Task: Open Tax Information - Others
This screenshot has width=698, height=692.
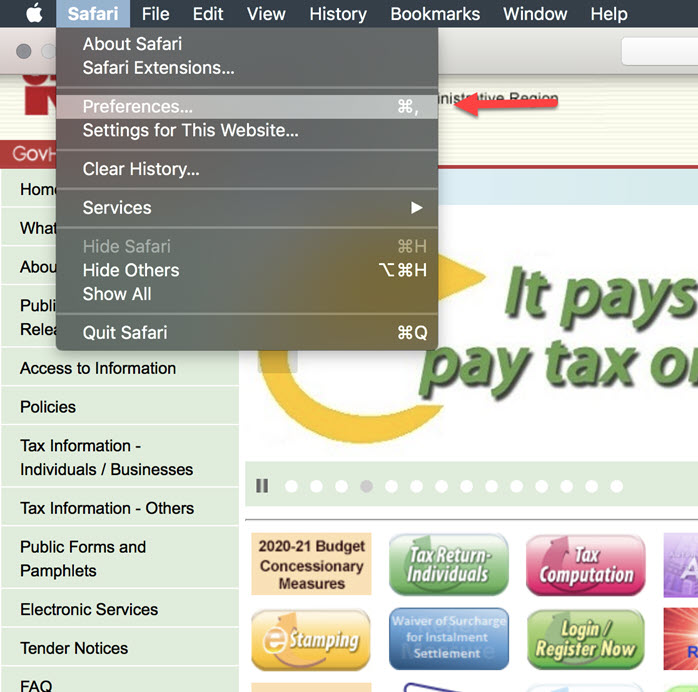Action: 120,508
